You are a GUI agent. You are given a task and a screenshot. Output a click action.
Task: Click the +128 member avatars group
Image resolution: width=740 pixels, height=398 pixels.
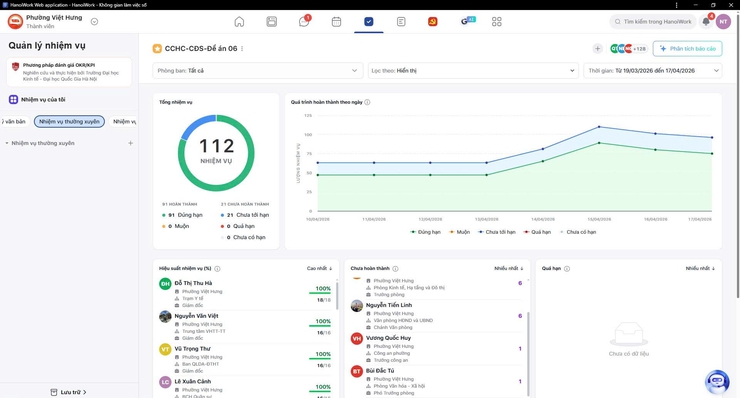[628, 49]
